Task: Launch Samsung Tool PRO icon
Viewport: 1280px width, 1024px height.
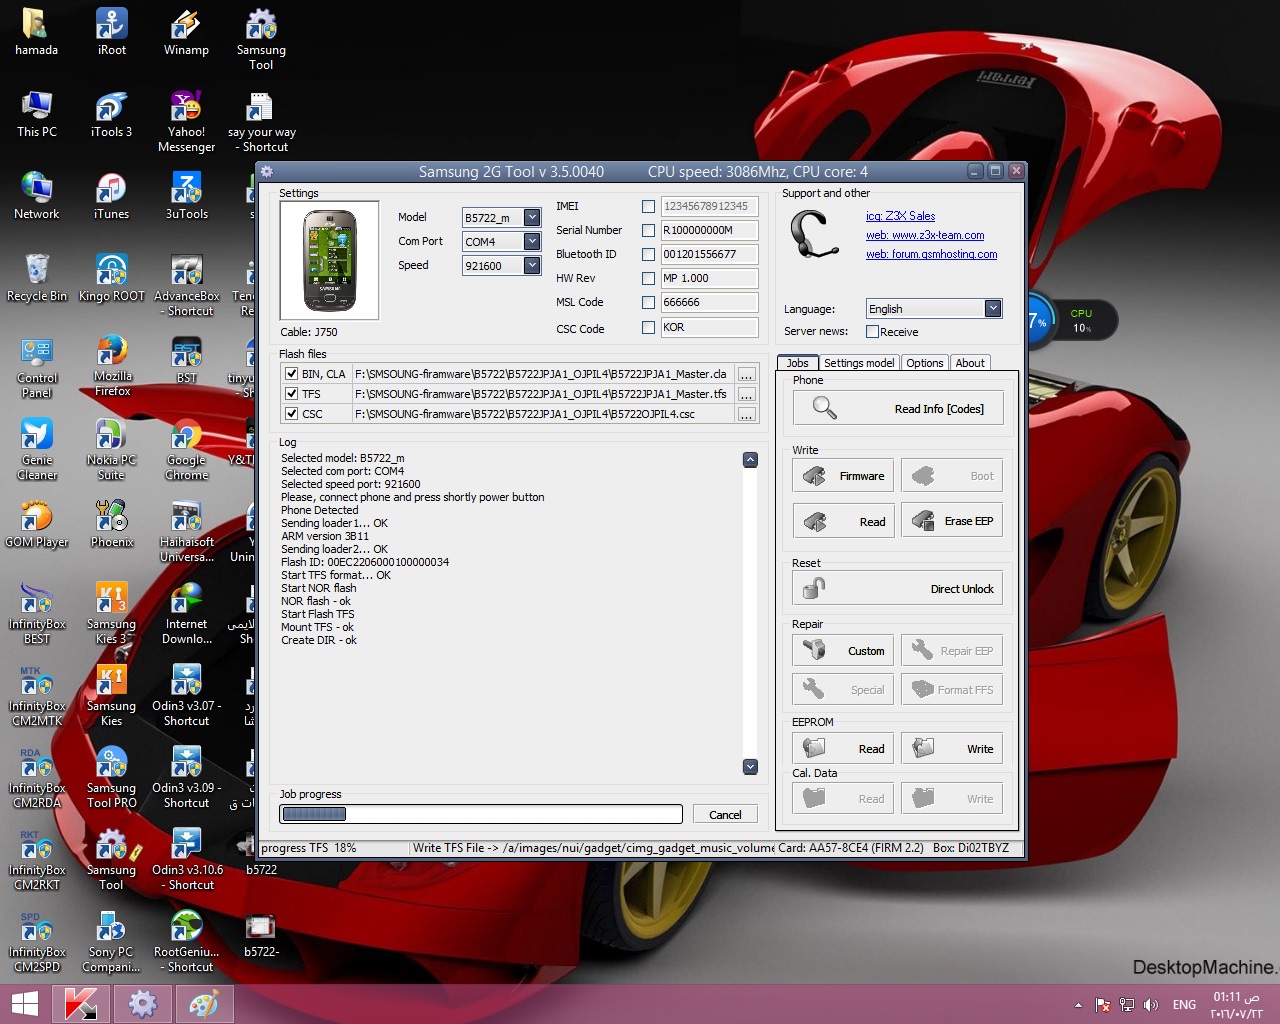Action: point(111,778)
